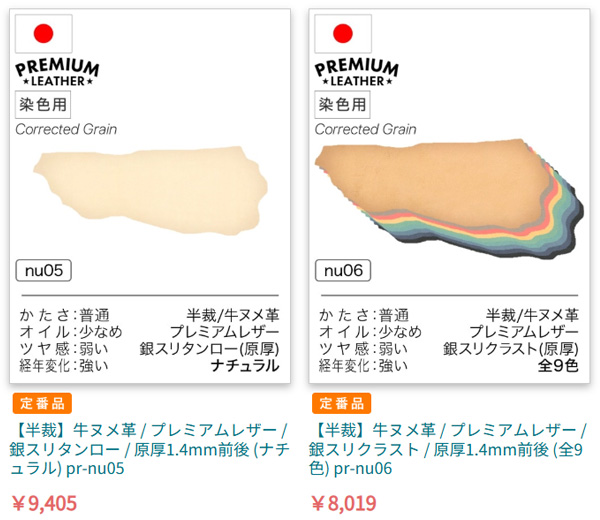Click the Japan flag icon on nu06 card
This screenshot has width=600, height=520.
pos(343,33)
